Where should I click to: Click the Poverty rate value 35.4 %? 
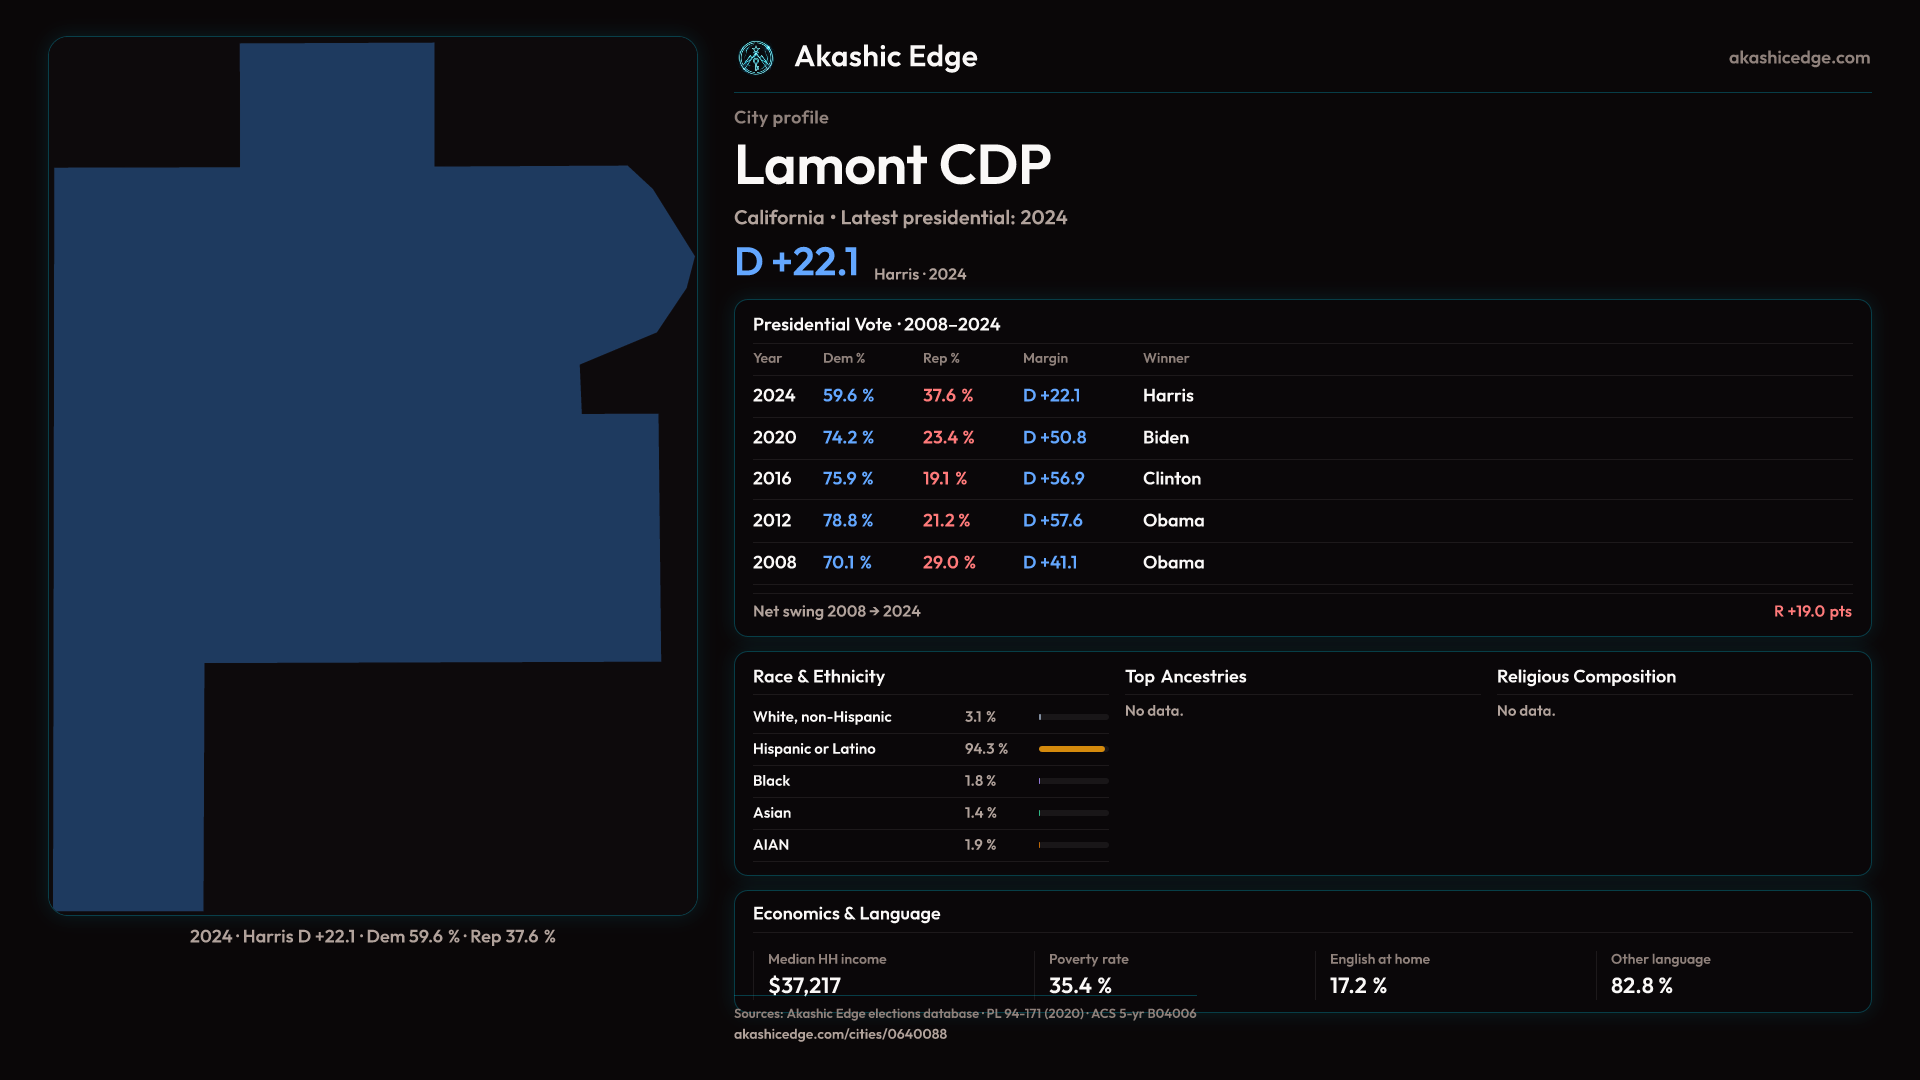click(x=1080, y=985)
